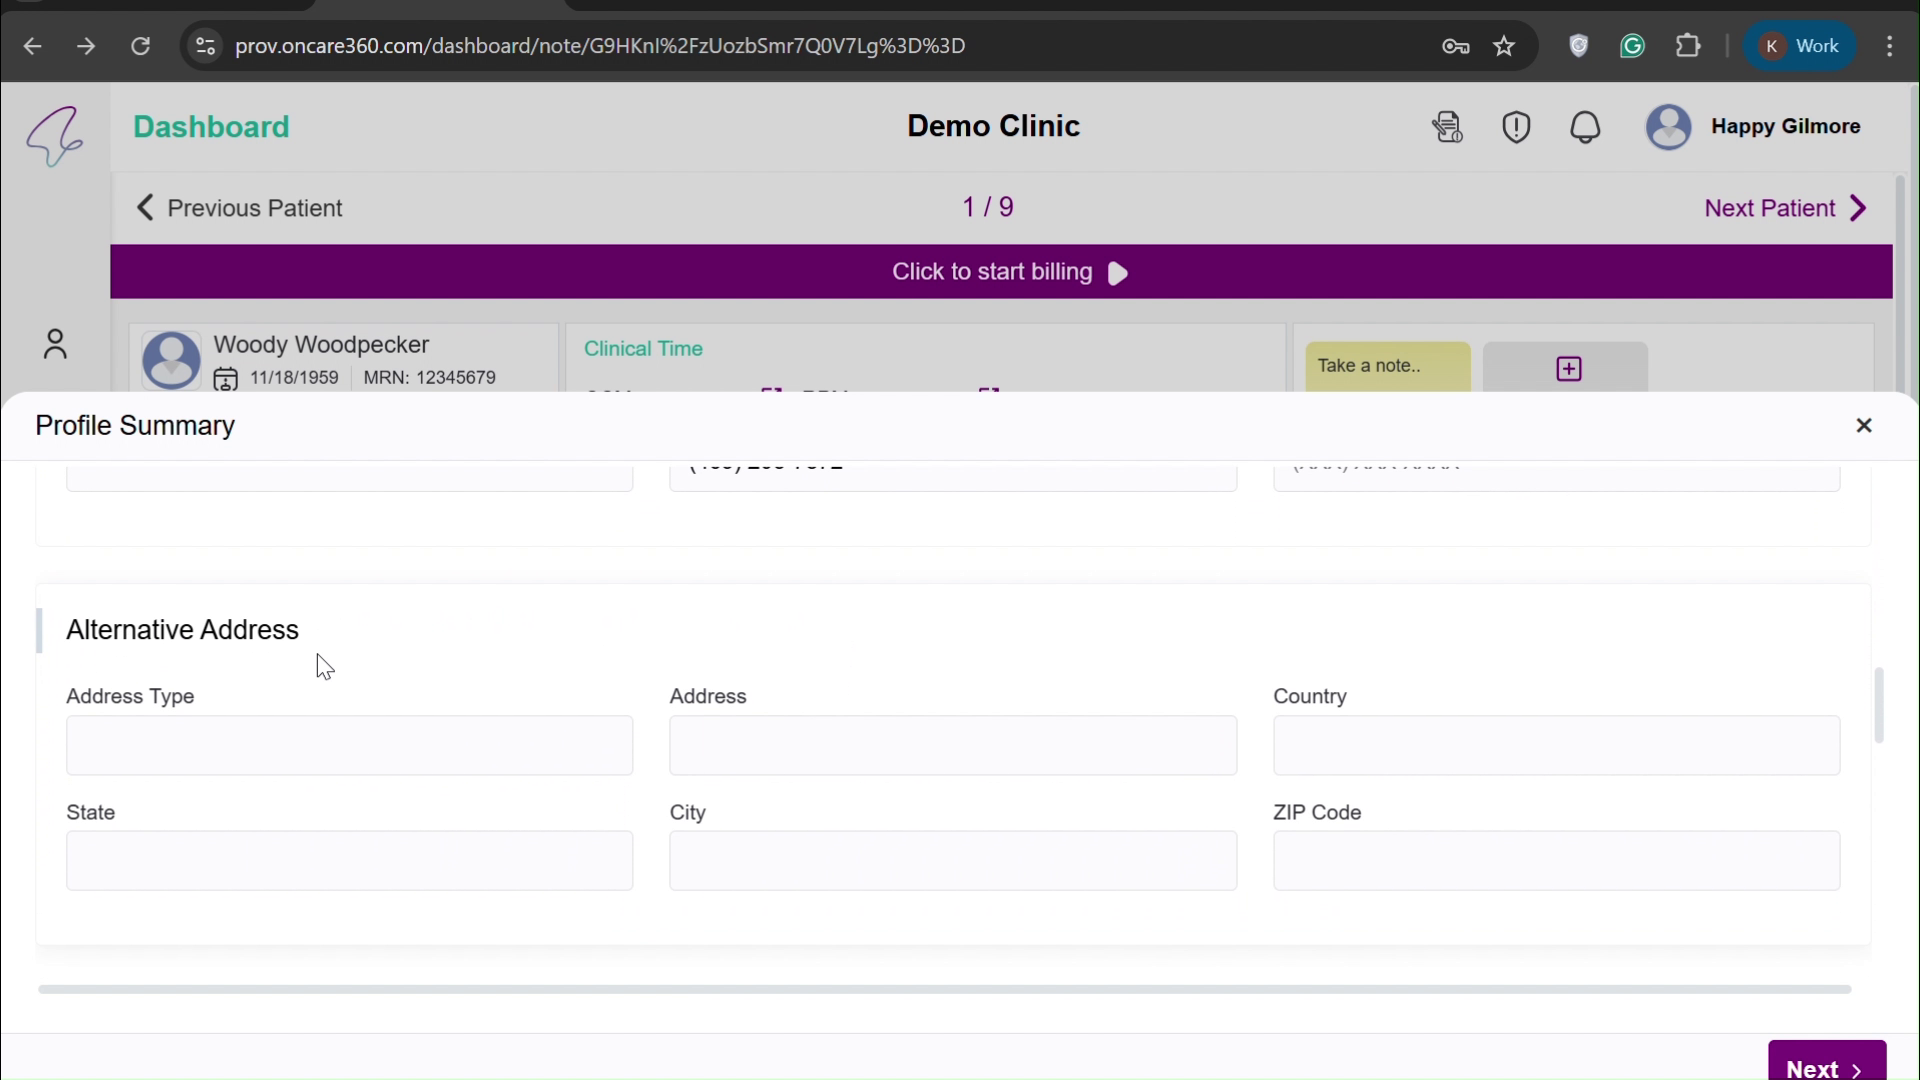Open Chrome's three-dot menu
The height and width of the screenshot is (1080, 1920).
(x=1891, y=46)
